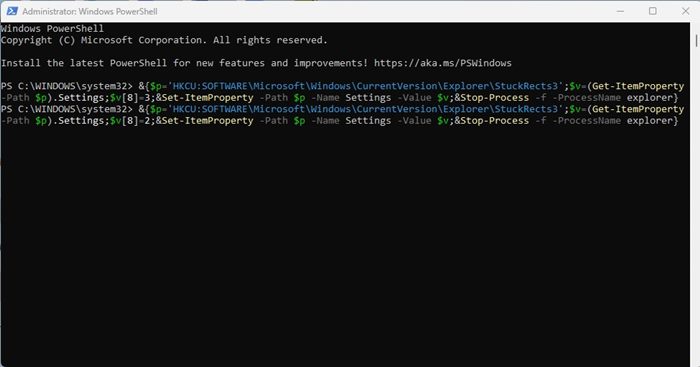Click 'Set-ItemProperty' in the second command
700x367 pixels.
(x=207, y=121)
